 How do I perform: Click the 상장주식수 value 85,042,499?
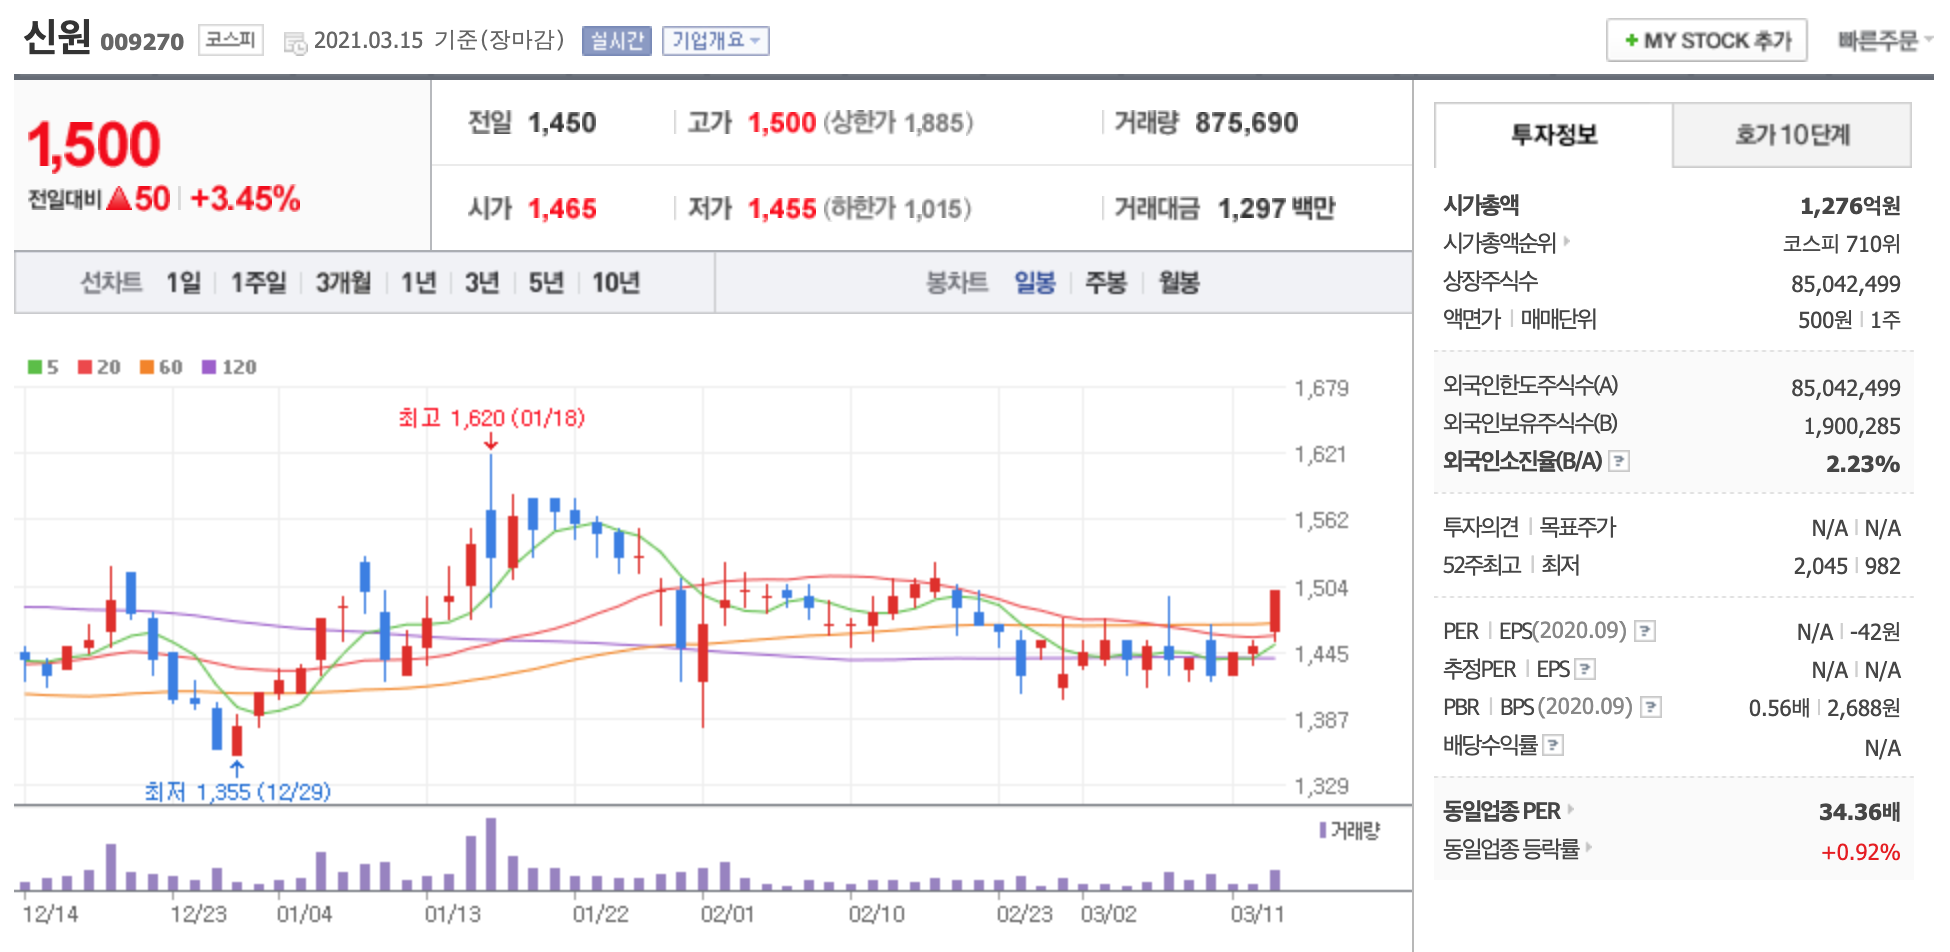[x=1846, y=284]
